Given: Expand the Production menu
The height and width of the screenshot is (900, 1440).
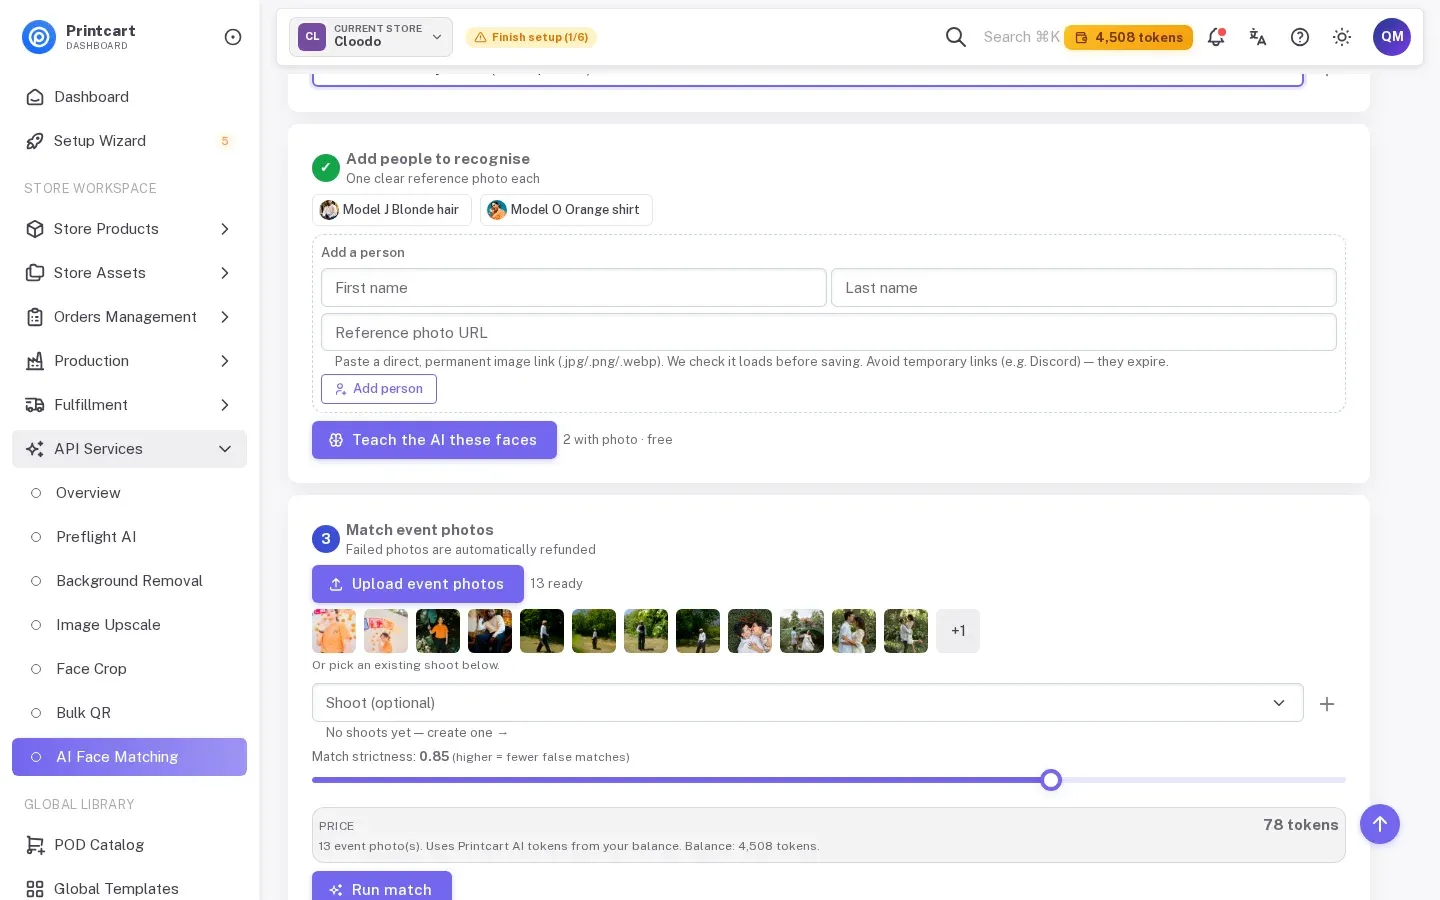Looking at the screenshot, I should coord(130,361).
